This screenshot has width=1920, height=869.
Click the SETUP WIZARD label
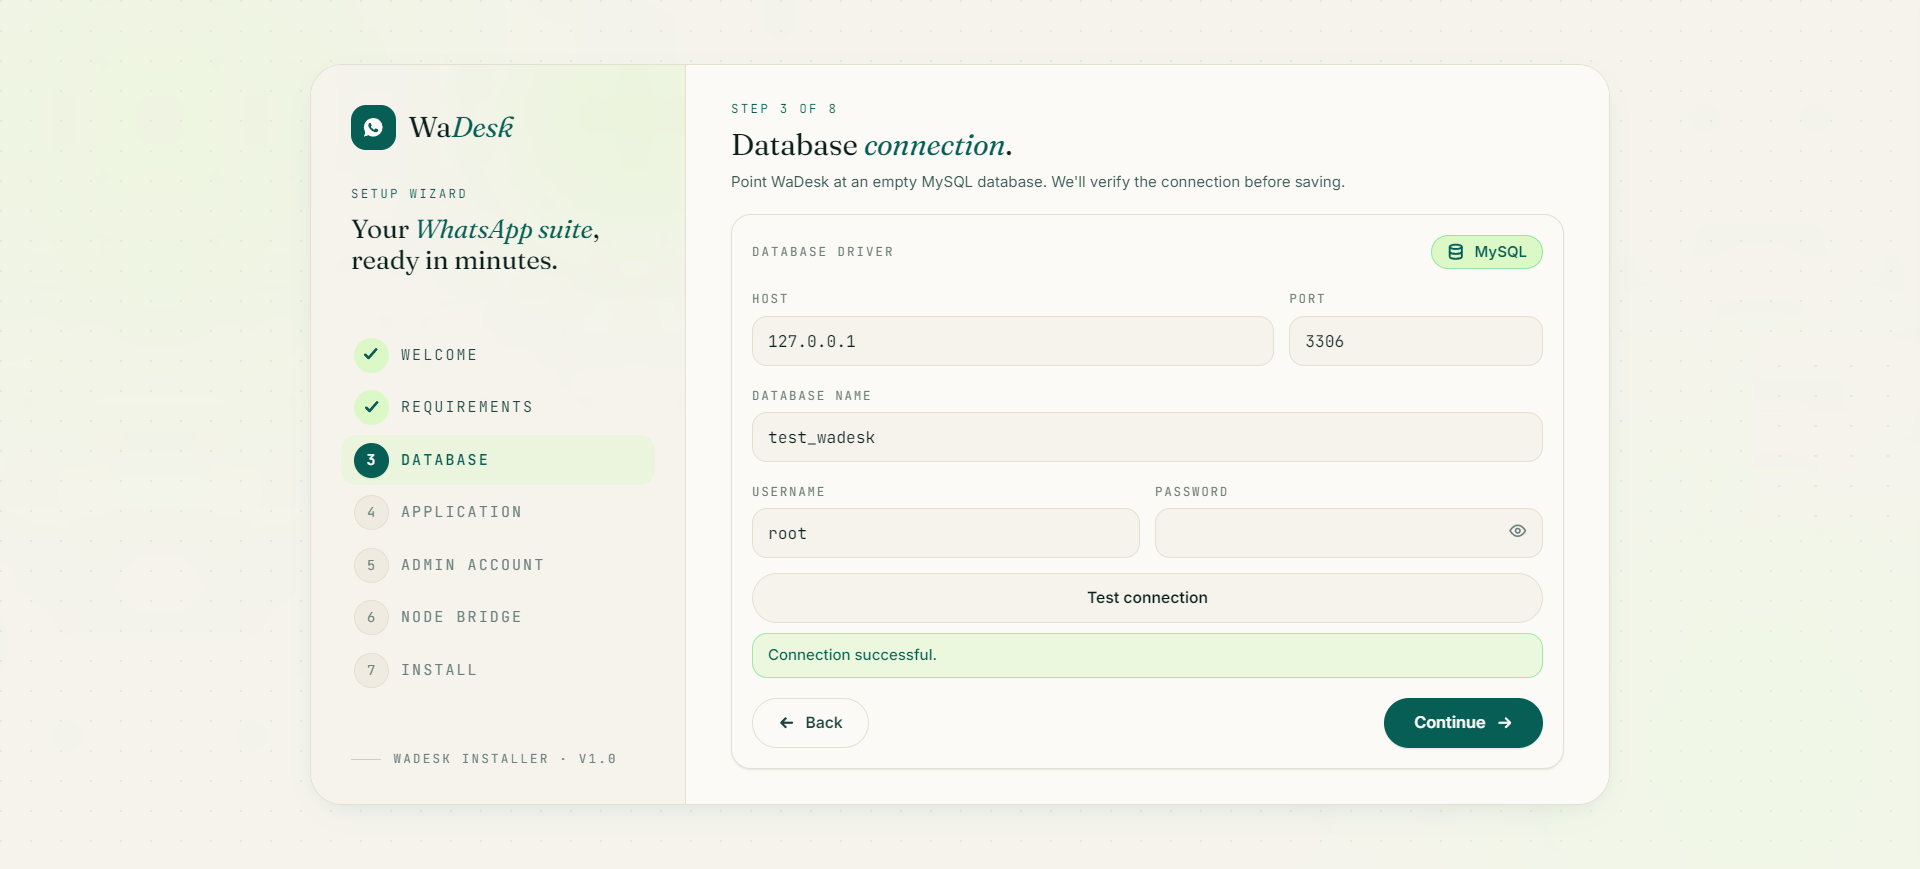pyautogui.click(x=409, y=194)
